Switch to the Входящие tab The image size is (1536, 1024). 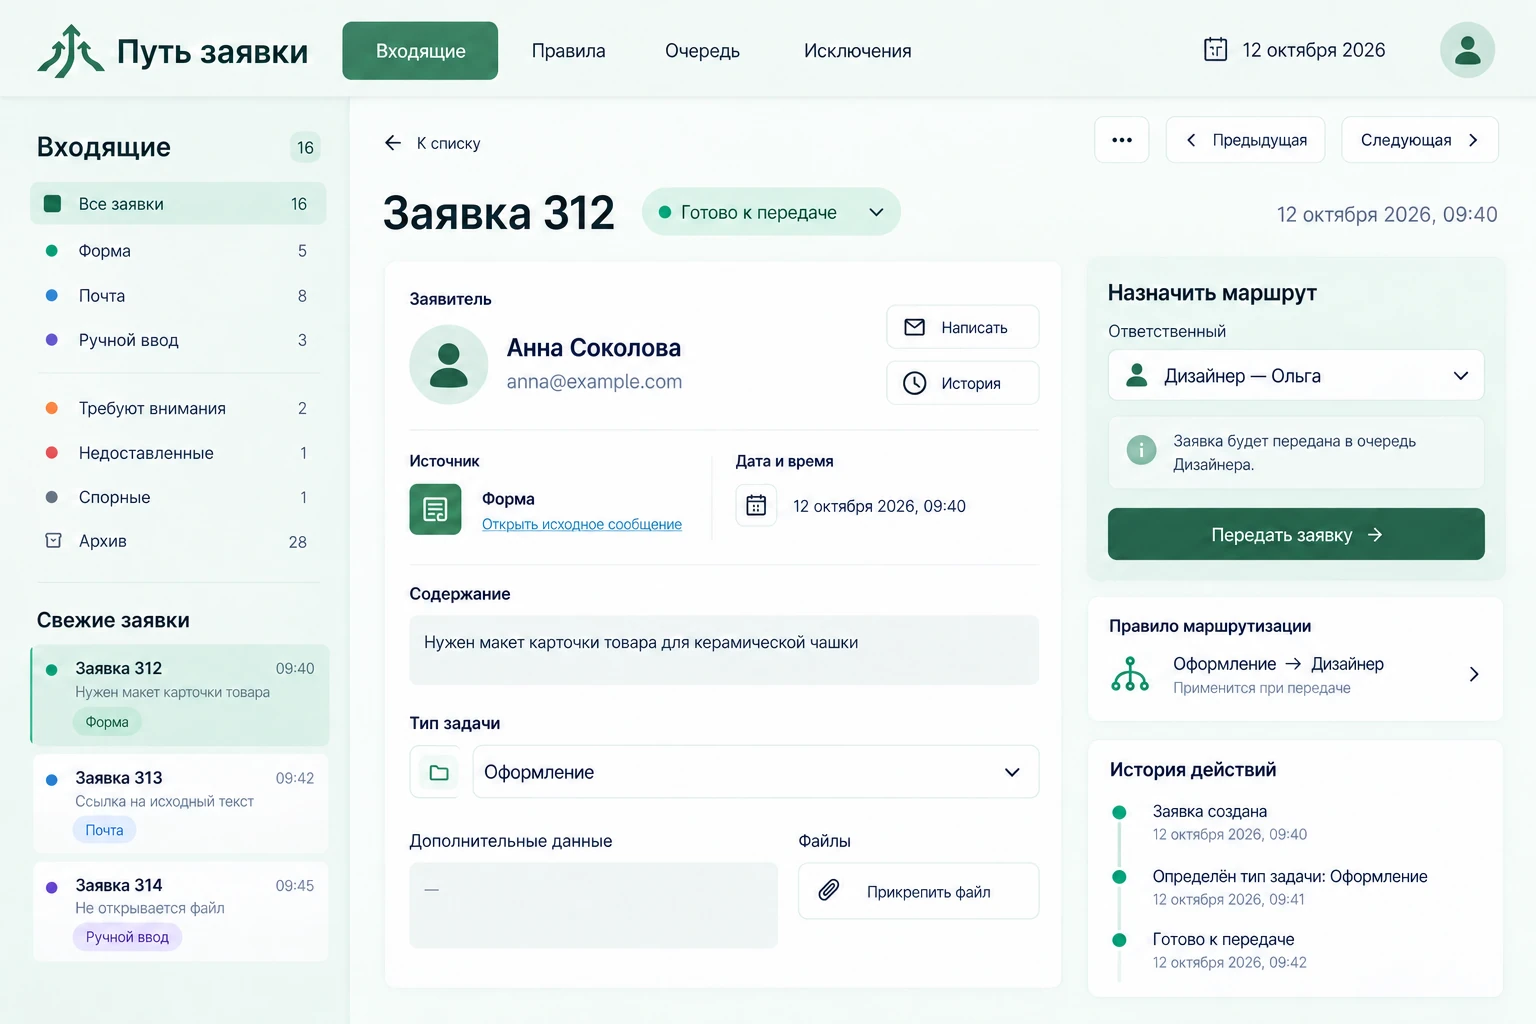[420, 51]
